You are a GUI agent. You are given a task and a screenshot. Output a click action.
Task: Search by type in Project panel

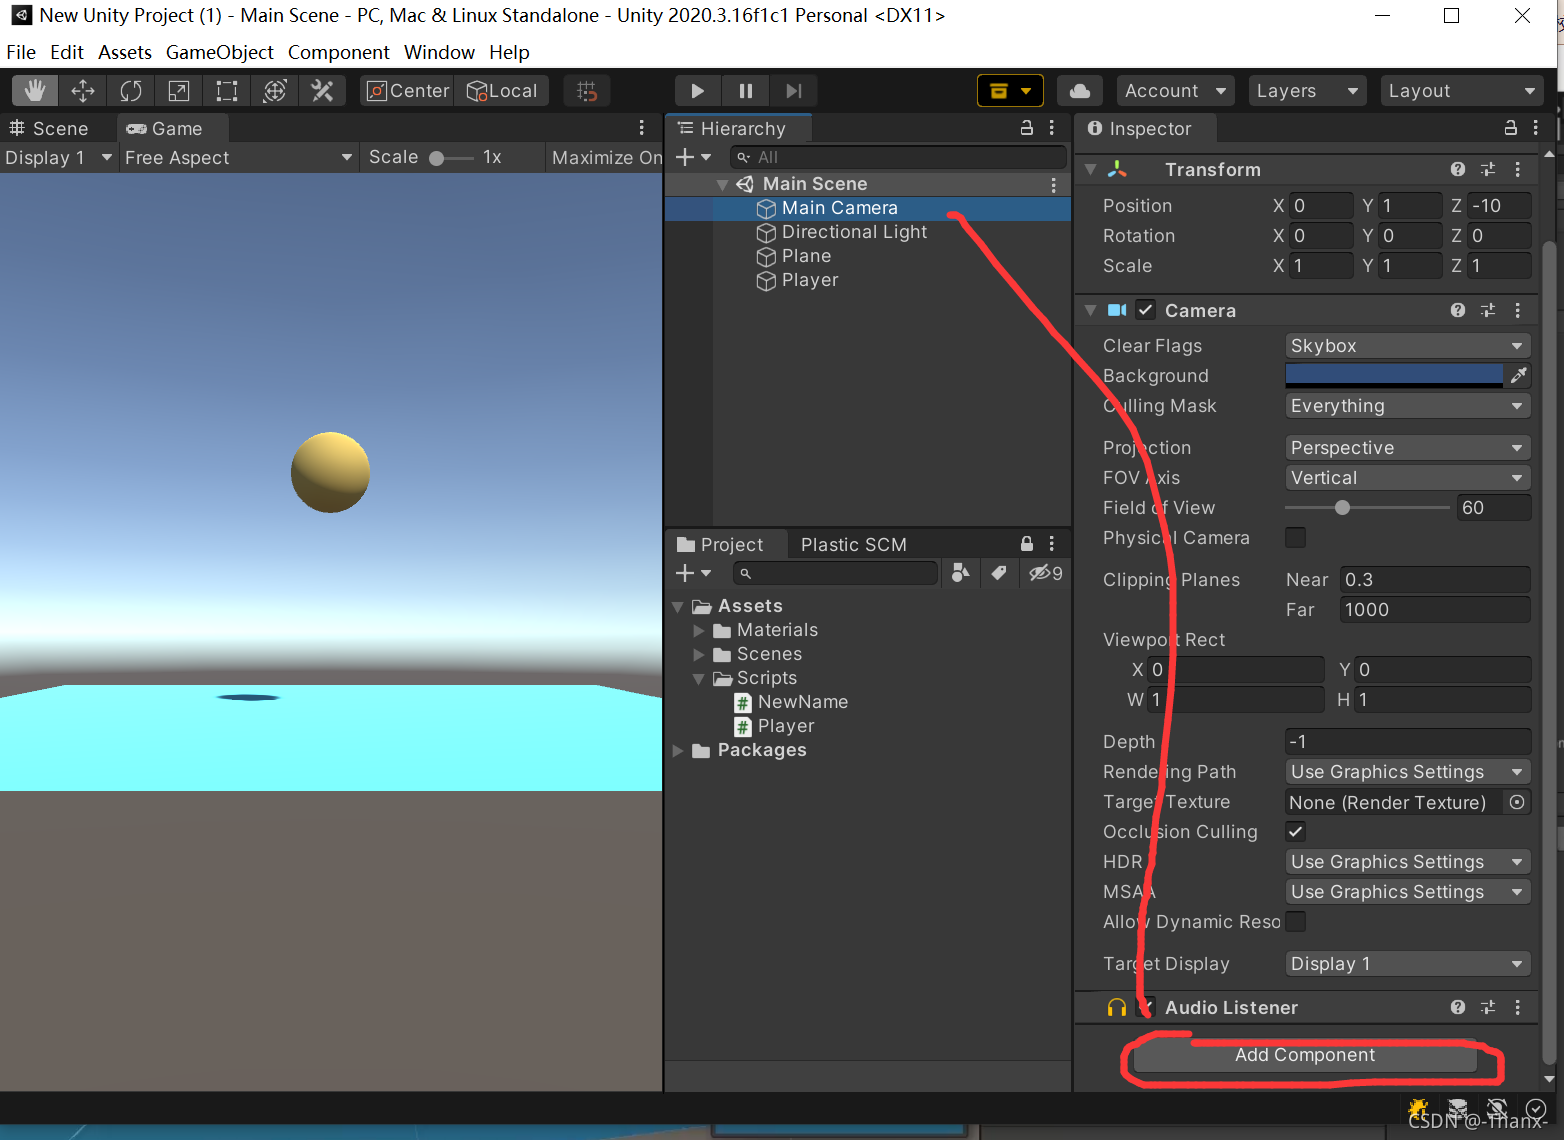pyautogui.click(x=960, y=572)
